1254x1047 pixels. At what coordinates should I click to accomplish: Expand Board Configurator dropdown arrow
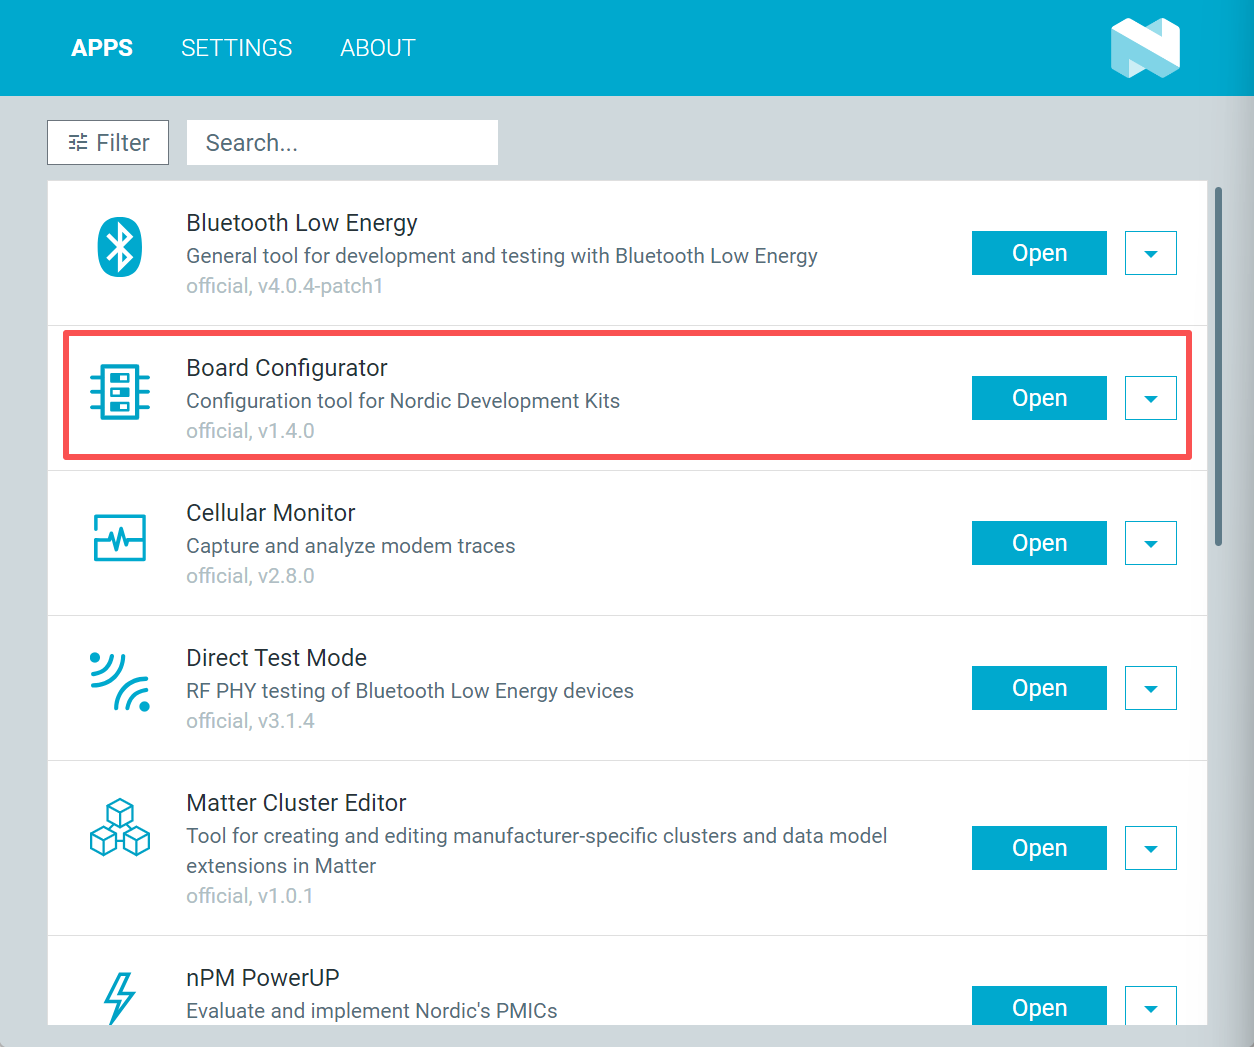pos(1151,398)
